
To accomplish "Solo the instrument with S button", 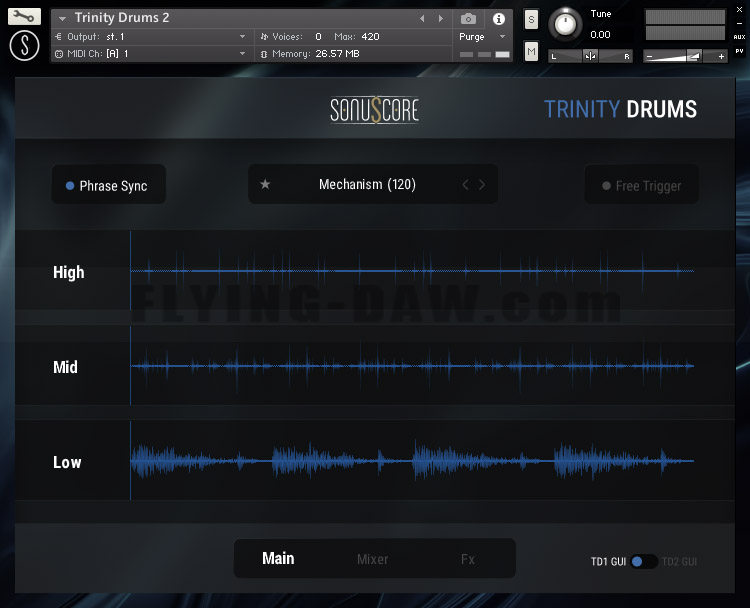I will point(531,20).
